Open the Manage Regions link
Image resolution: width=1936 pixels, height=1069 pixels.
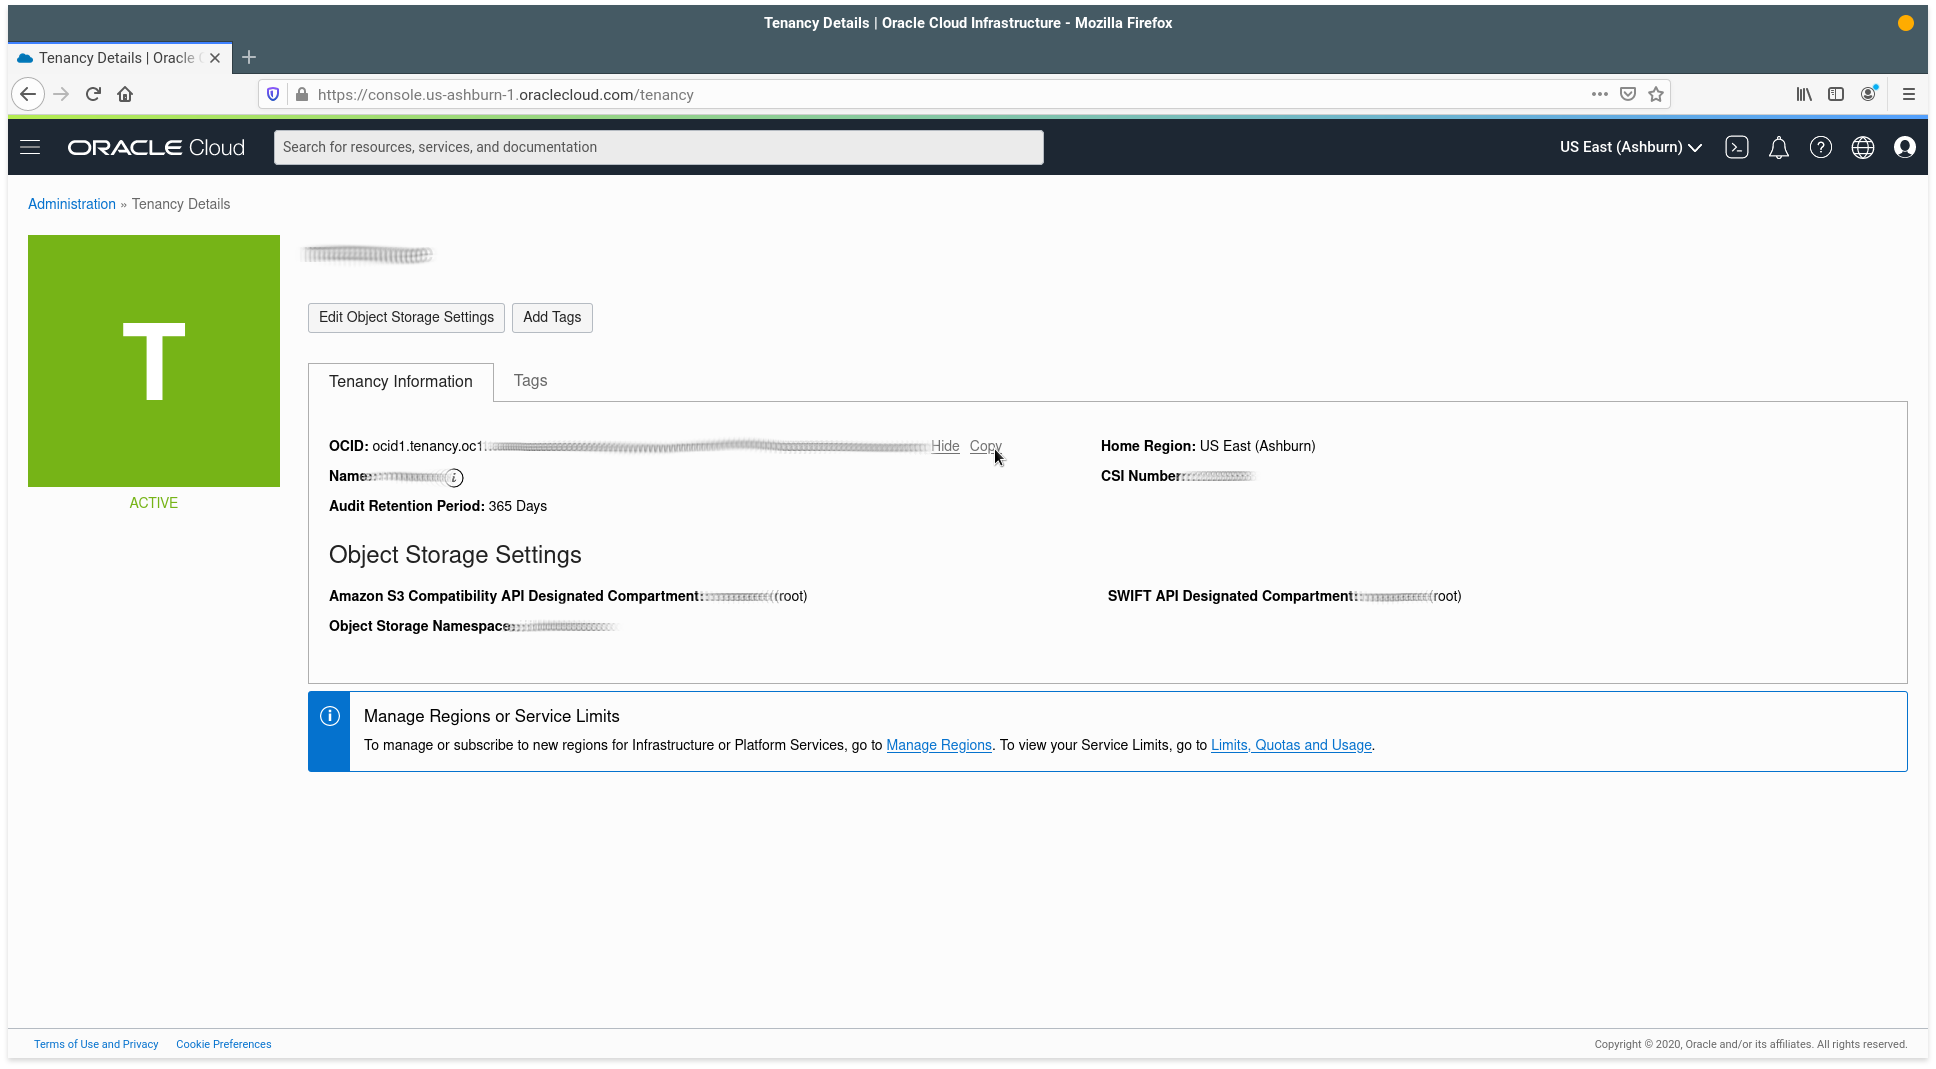[x=939, y=745]
